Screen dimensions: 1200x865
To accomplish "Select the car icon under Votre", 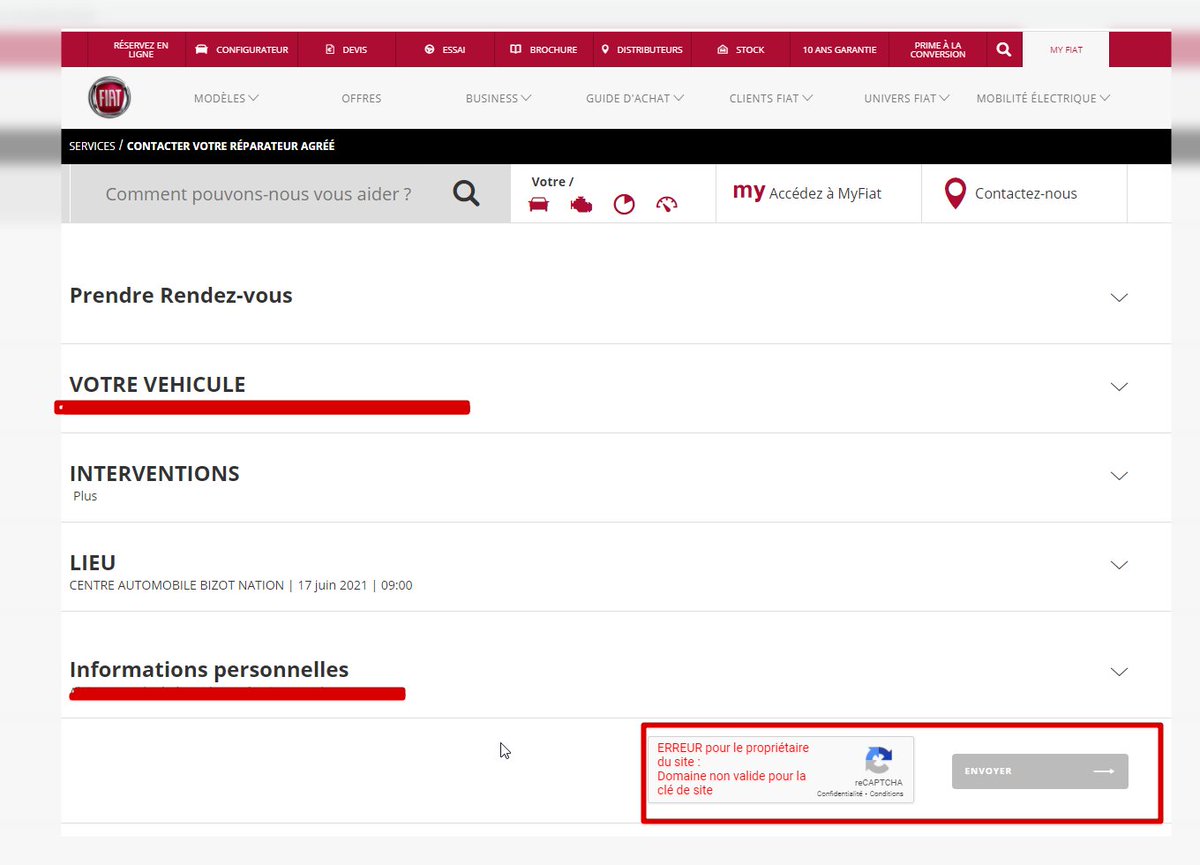I will tap(539, 205).
